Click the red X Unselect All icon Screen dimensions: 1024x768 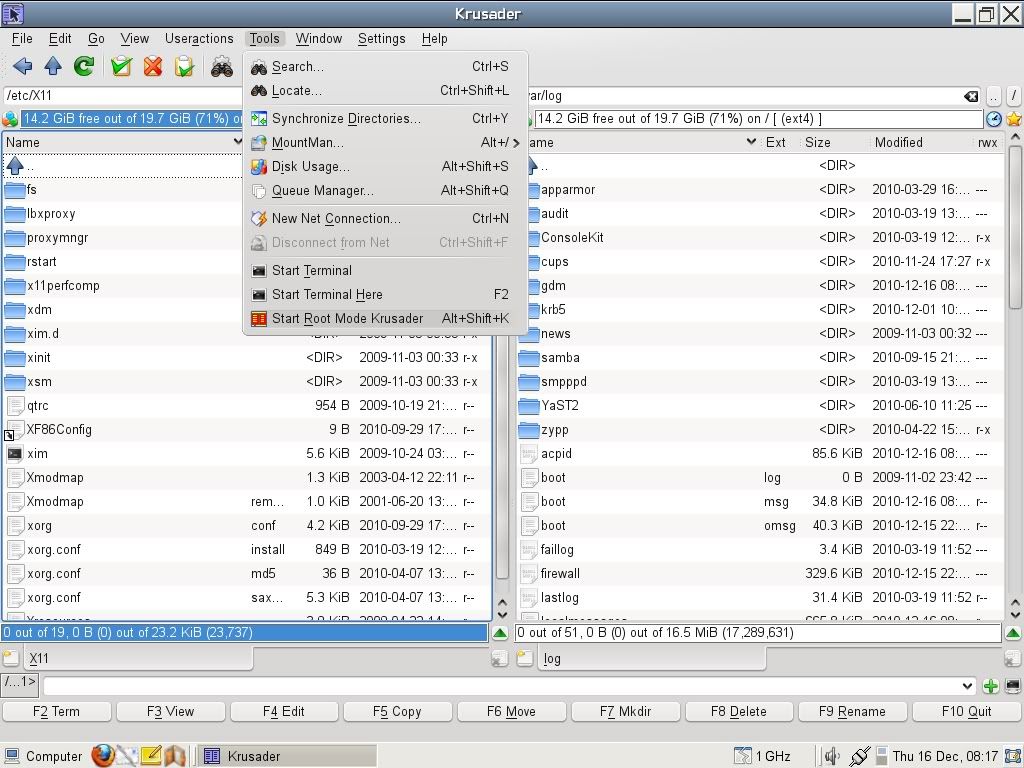153,66
